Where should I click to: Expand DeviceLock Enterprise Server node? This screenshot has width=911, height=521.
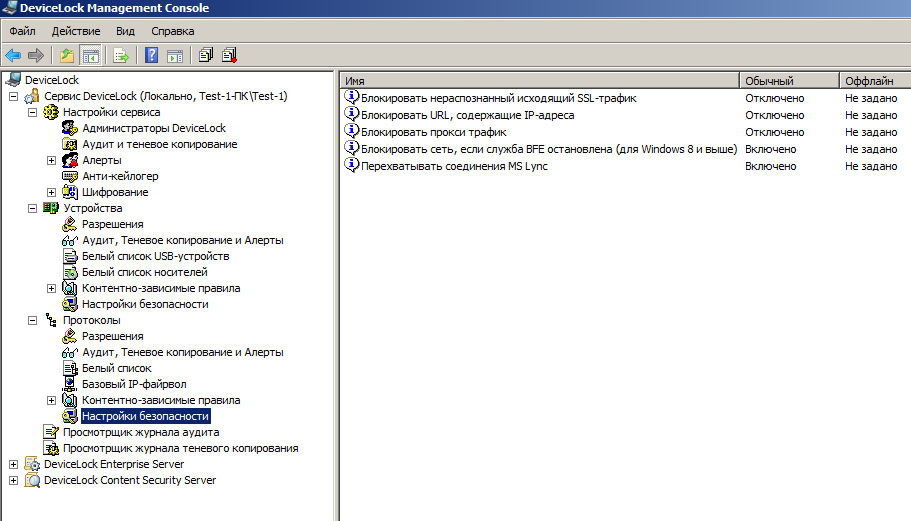13,464
